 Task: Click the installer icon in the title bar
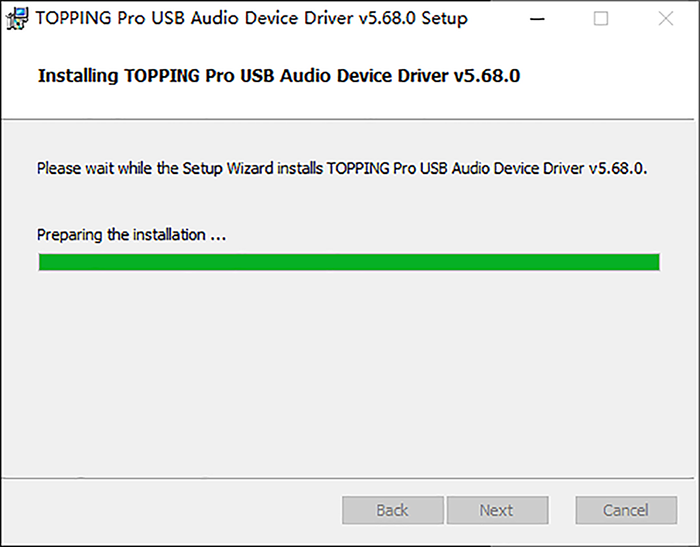(17, 19)
